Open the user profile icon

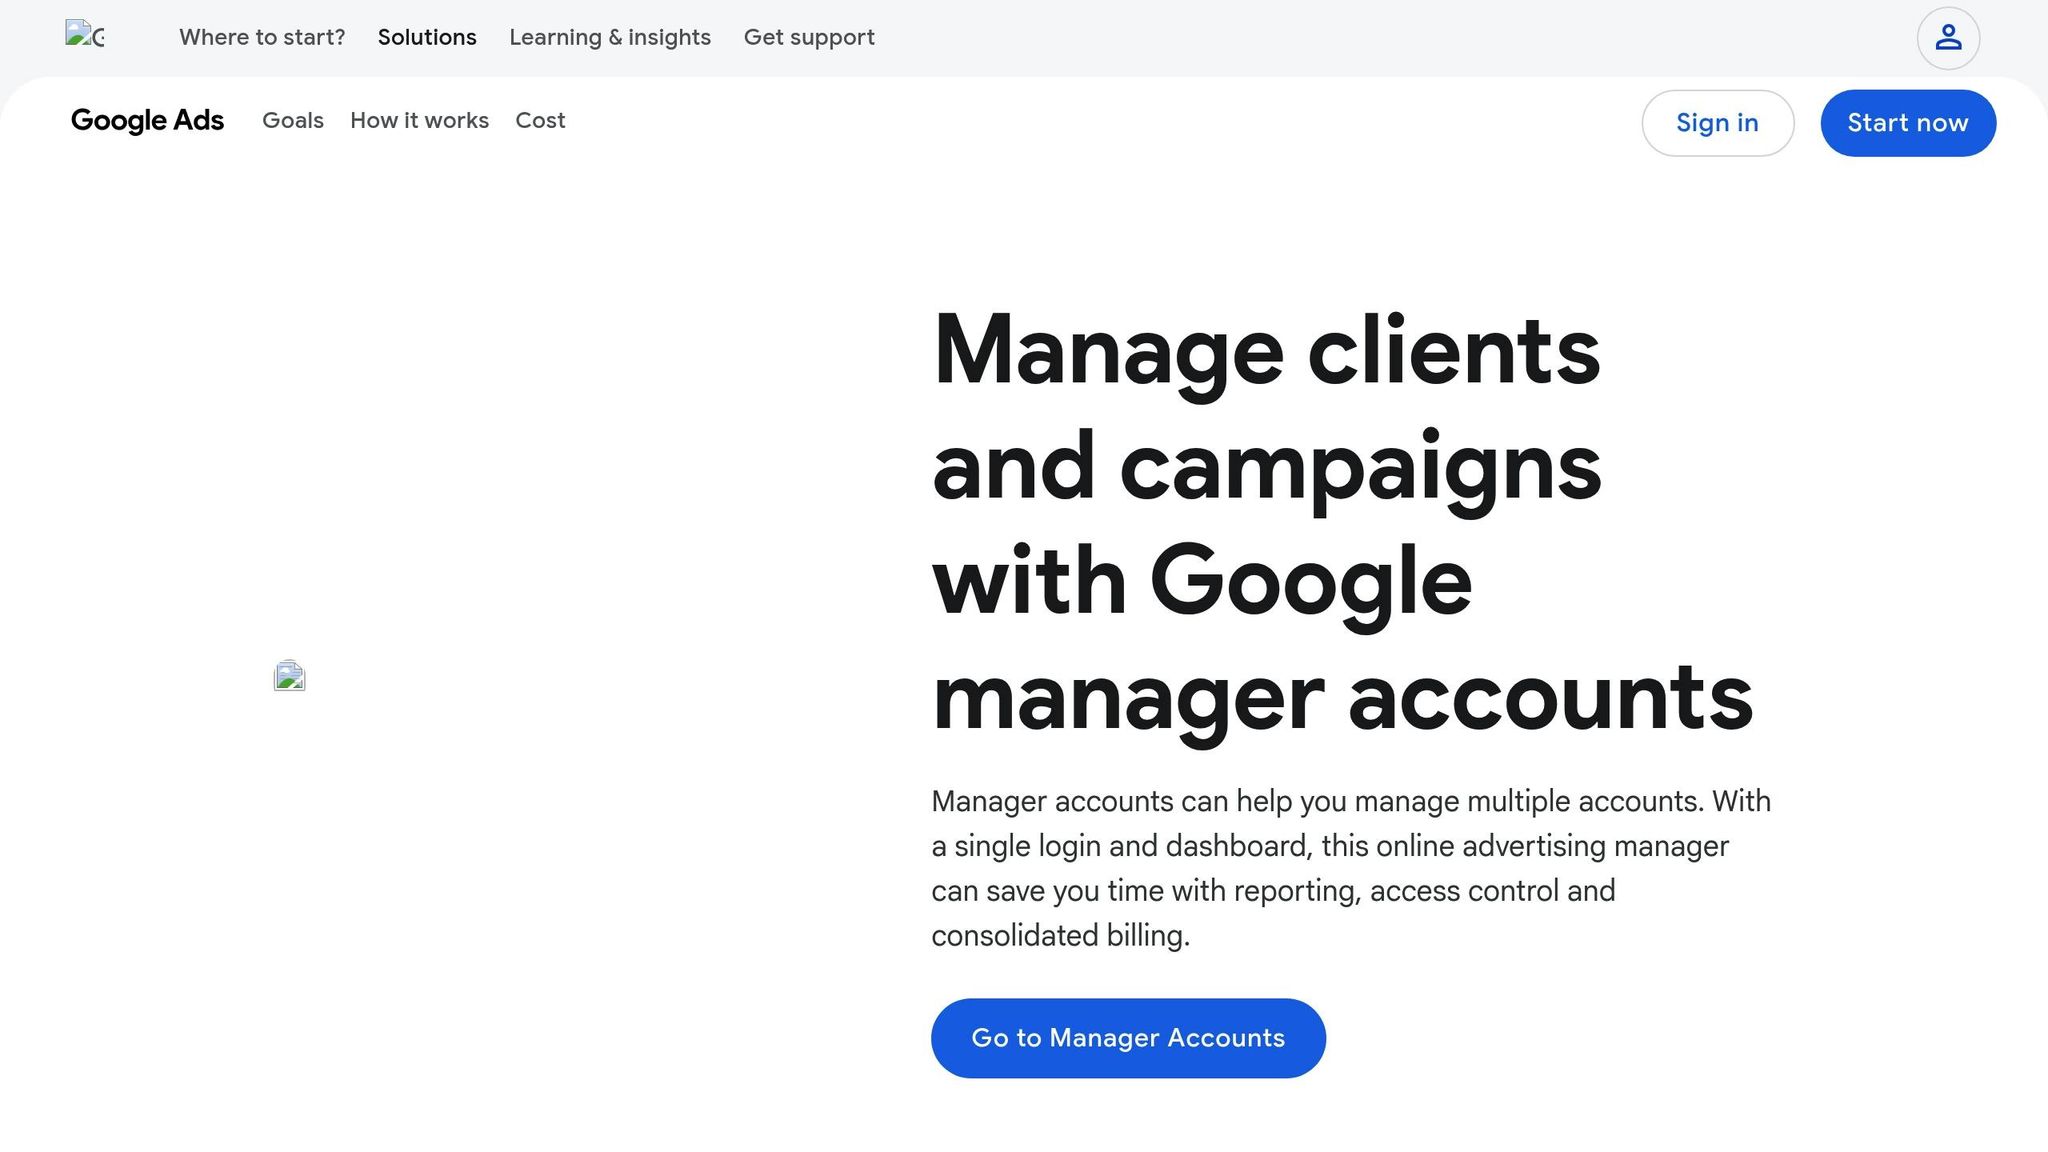pyautogui.click(x=1948, y=37)
